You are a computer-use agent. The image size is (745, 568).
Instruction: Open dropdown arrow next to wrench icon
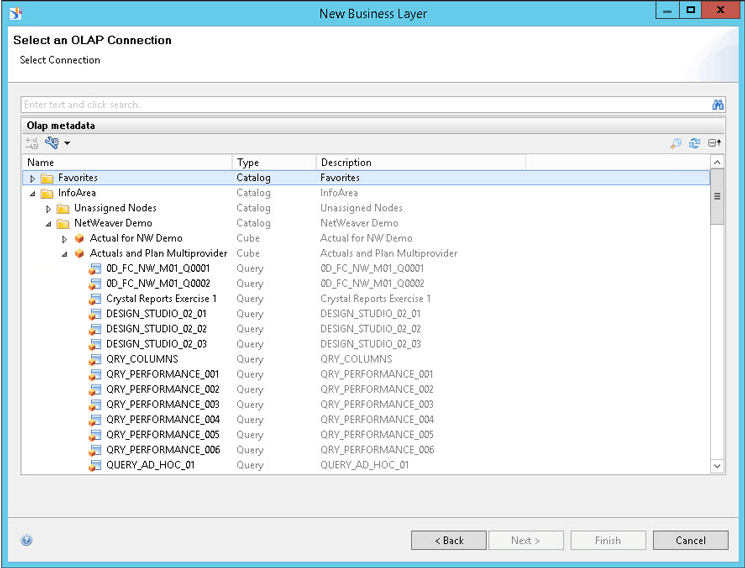67,144
